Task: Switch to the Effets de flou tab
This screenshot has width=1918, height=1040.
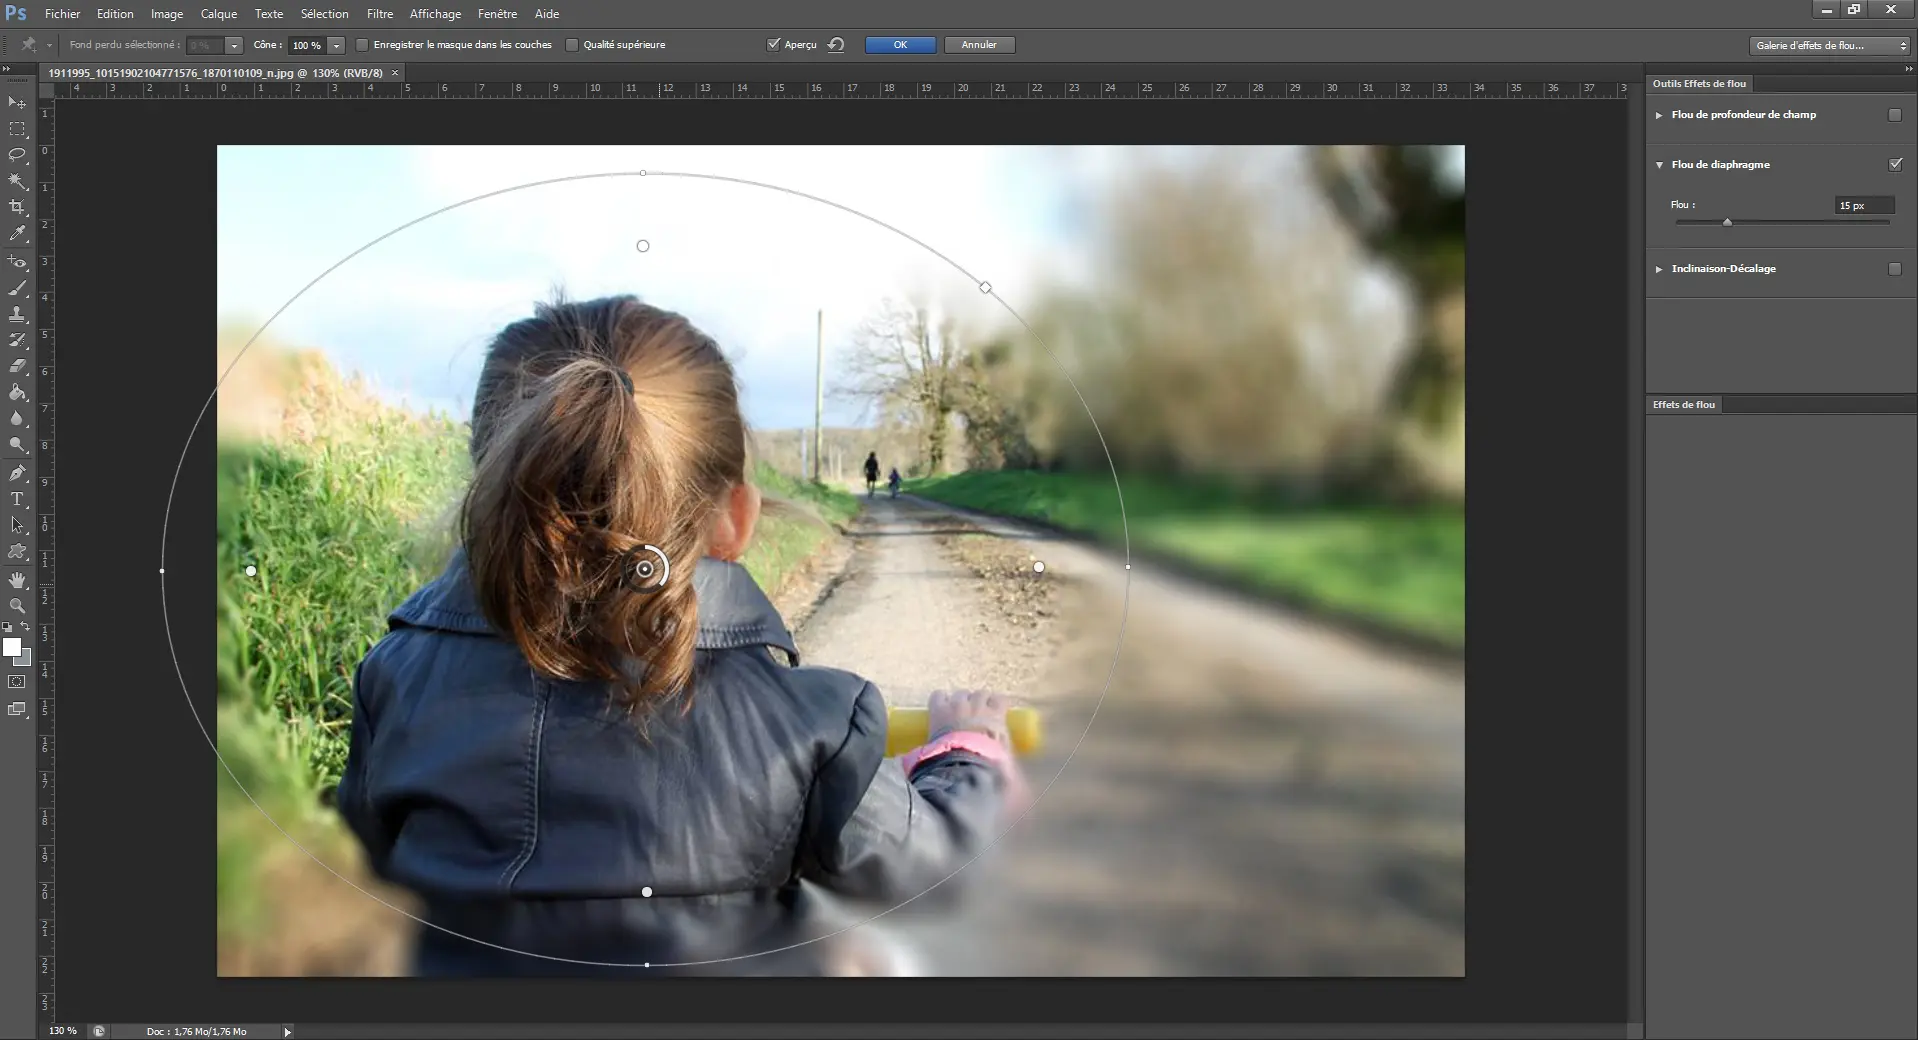Action: [1683, 405]
